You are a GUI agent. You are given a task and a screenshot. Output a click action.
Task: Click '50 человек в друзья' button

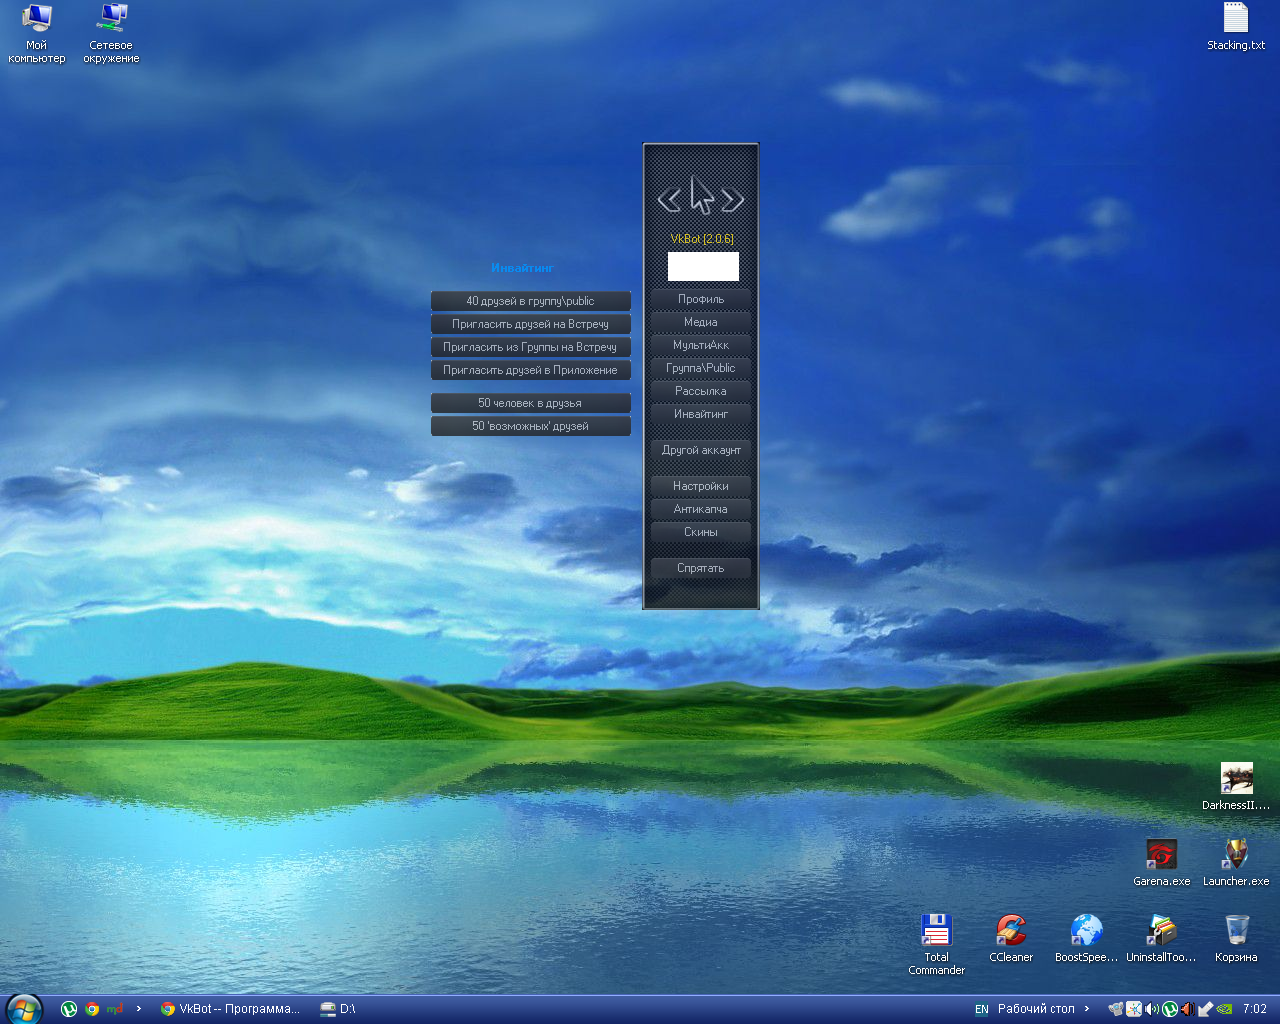click(x=530, y=403)
